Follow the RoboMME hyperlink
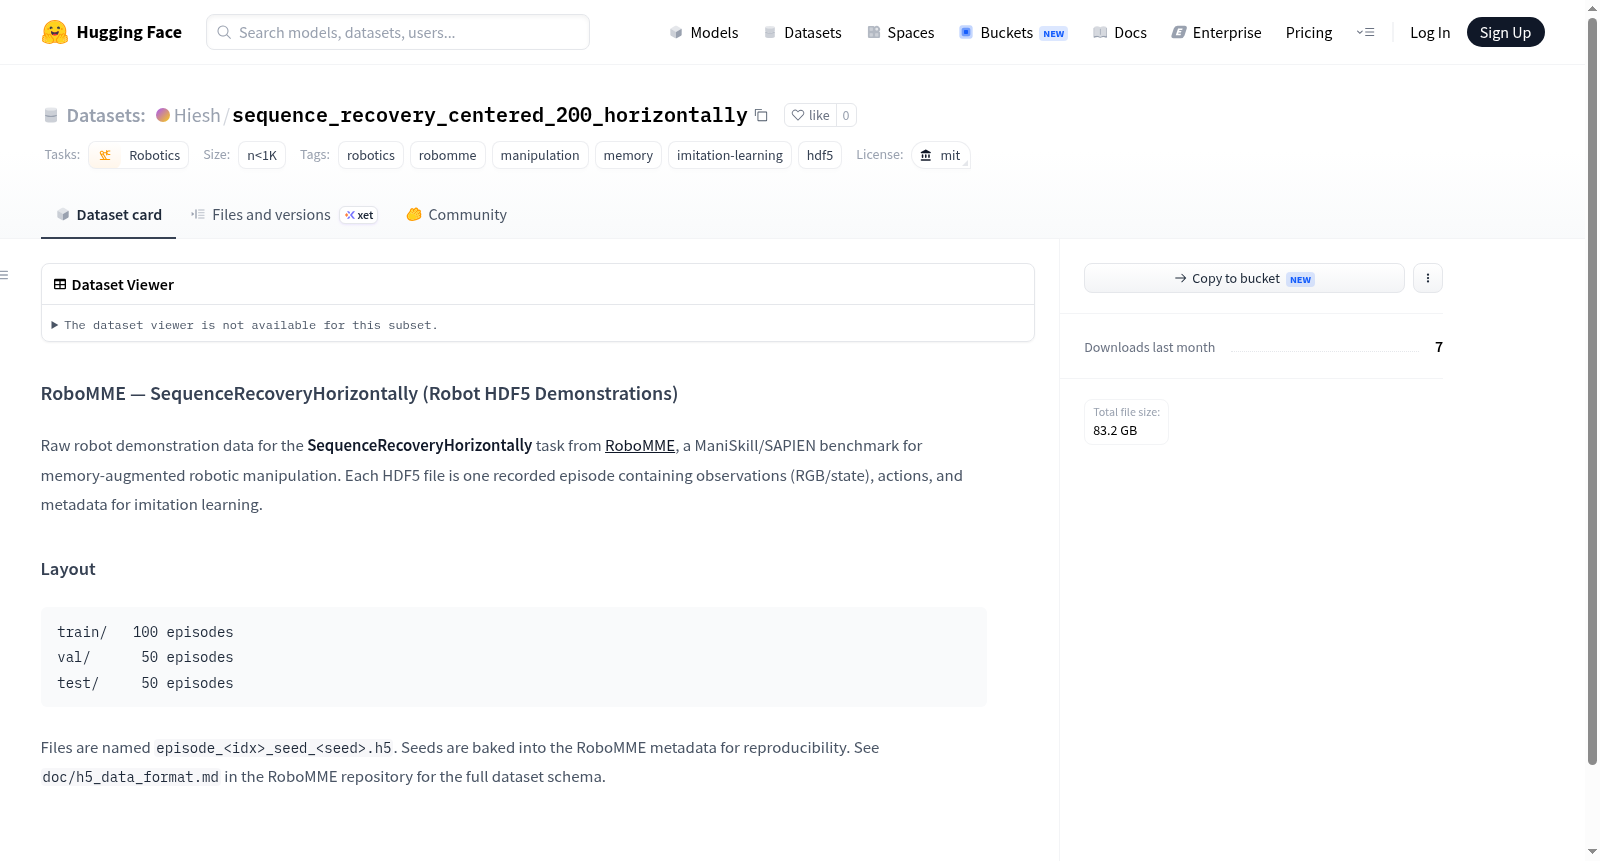The height and width of the screenshot is (861, 1600). (x=640, y=446)
